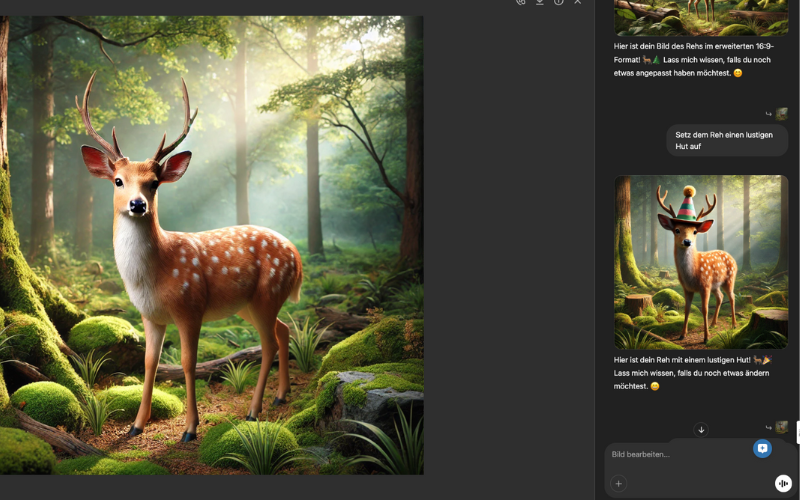The height and width of the screenshot is (500, 800).
Task: Close the image viewer
Action: click(x=578, y=2)
